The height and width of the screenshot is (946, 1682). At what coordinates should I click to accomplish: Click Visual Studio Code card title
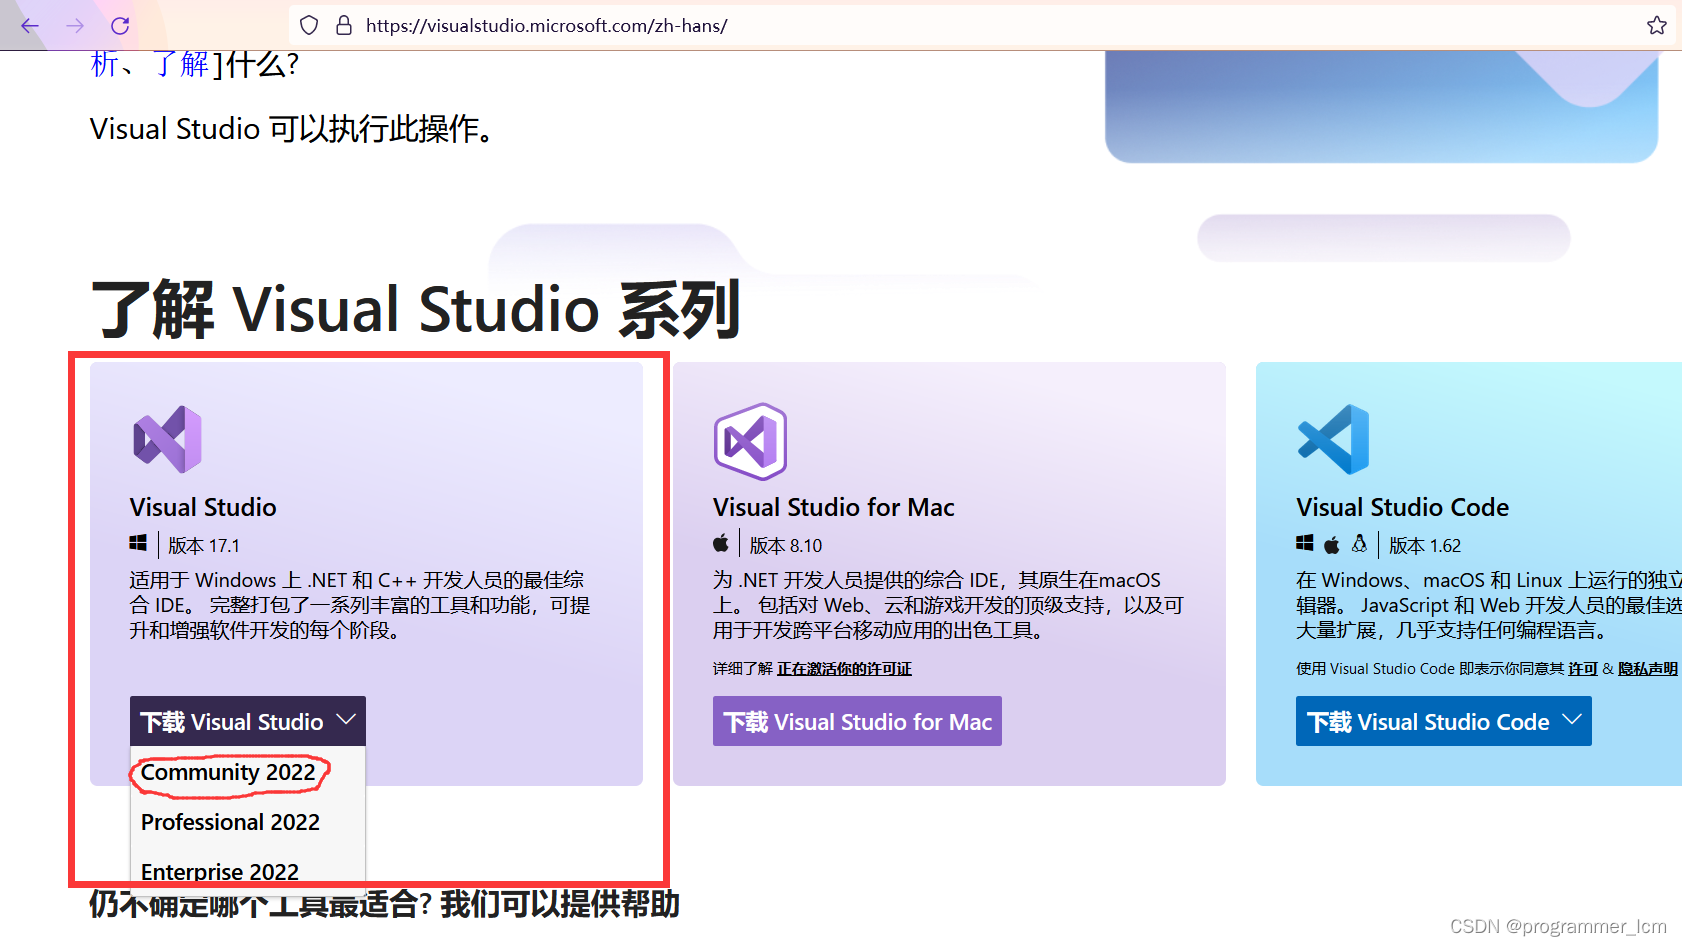[1402, 507]
